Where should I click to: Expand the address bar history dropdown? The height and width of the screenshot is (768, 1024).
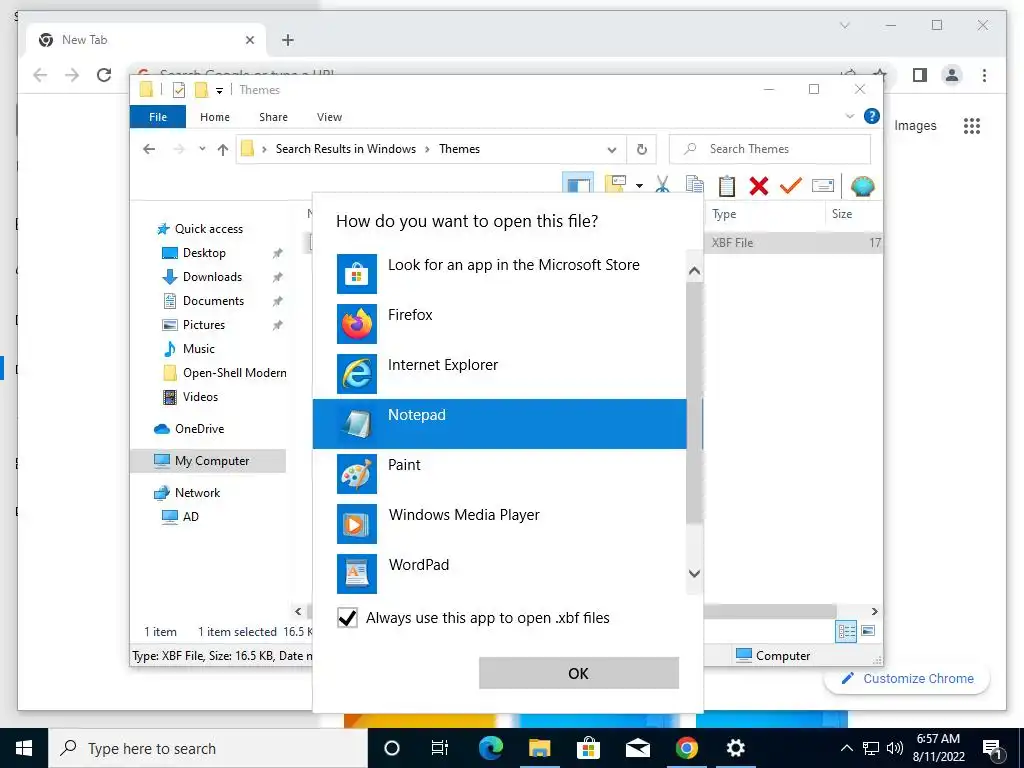[x=611, y=150]
